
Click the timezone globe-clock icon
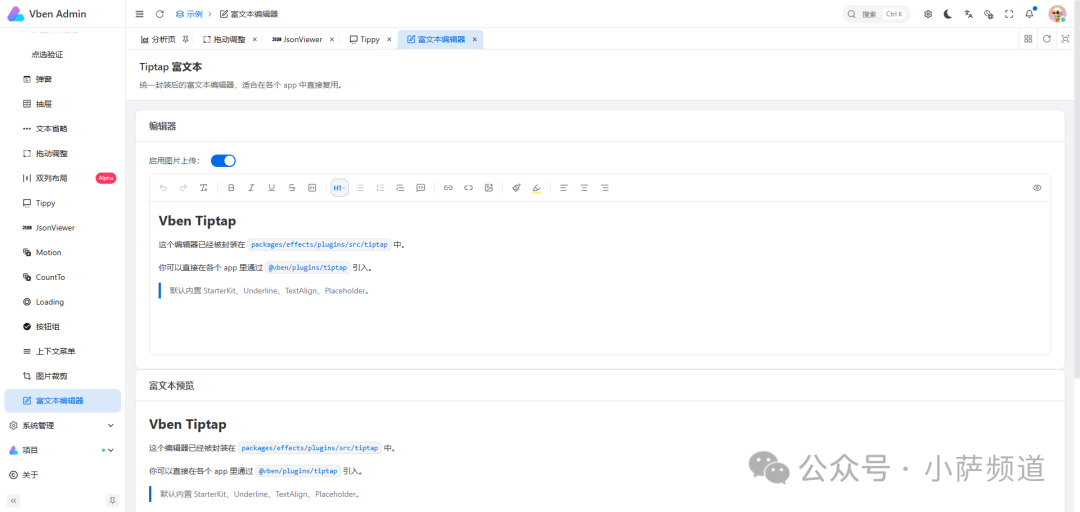pyautogui.click(x=988, y=14)
